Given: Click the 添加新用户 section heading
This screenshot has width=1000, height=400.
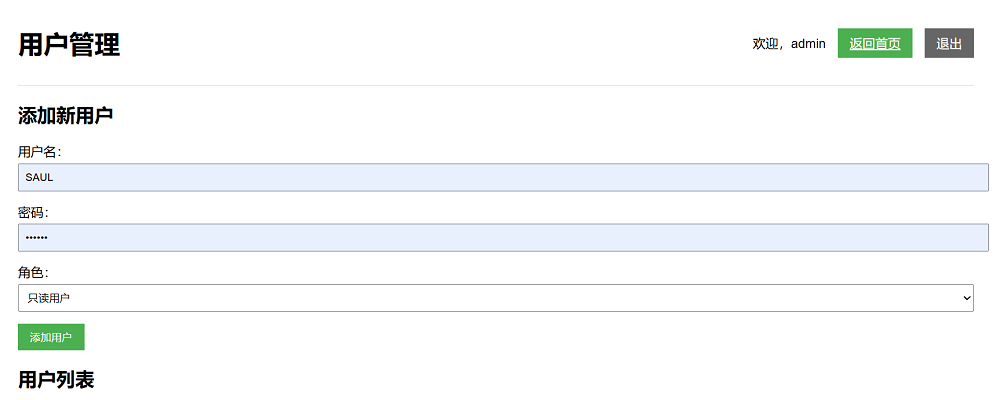Looking at the screenshot, I should [65, 115].
